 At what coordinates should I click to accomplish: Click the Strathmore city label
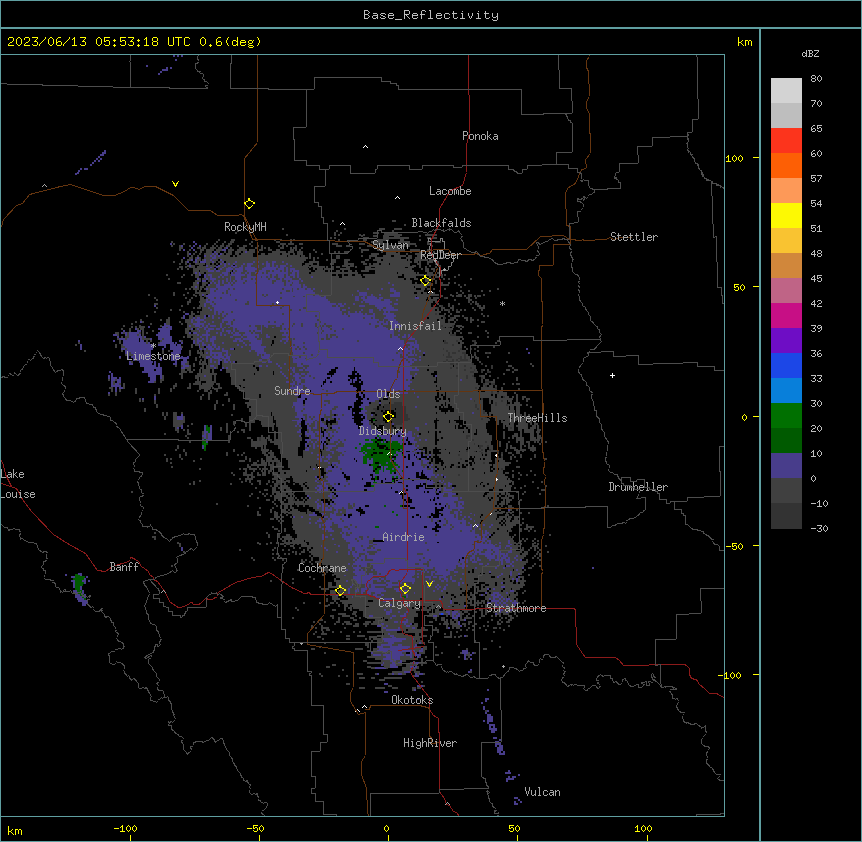[516, 608]
